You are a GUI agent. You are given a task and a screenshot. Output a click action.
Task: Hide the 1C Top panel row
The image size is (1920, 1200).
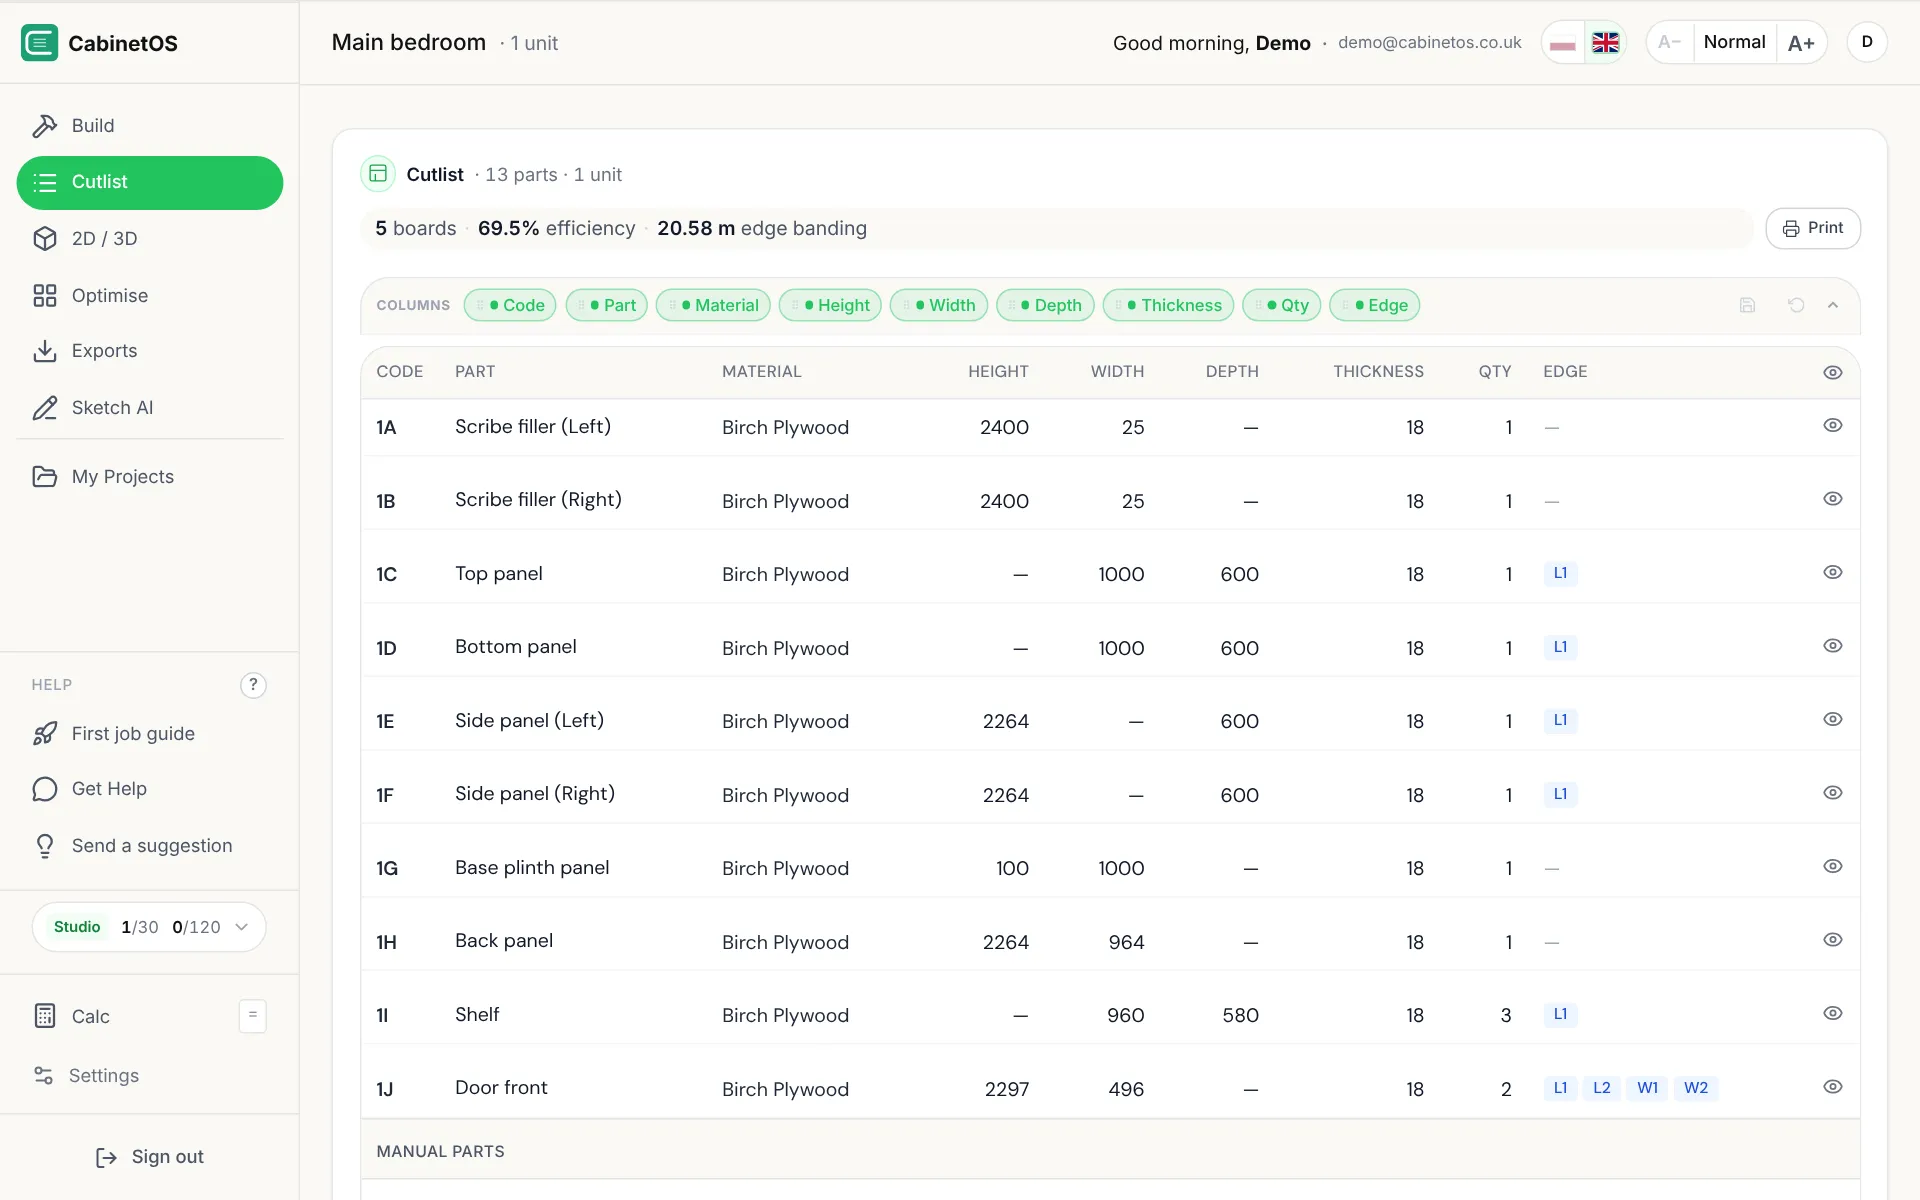coord(1832,573)
